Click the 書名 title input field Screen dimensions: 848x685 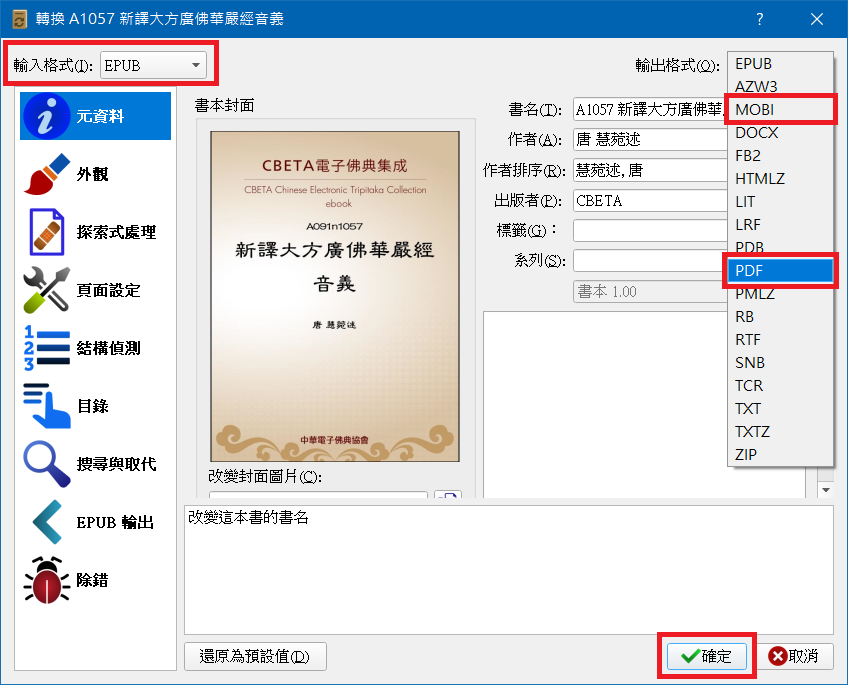[x=650, y=110]
